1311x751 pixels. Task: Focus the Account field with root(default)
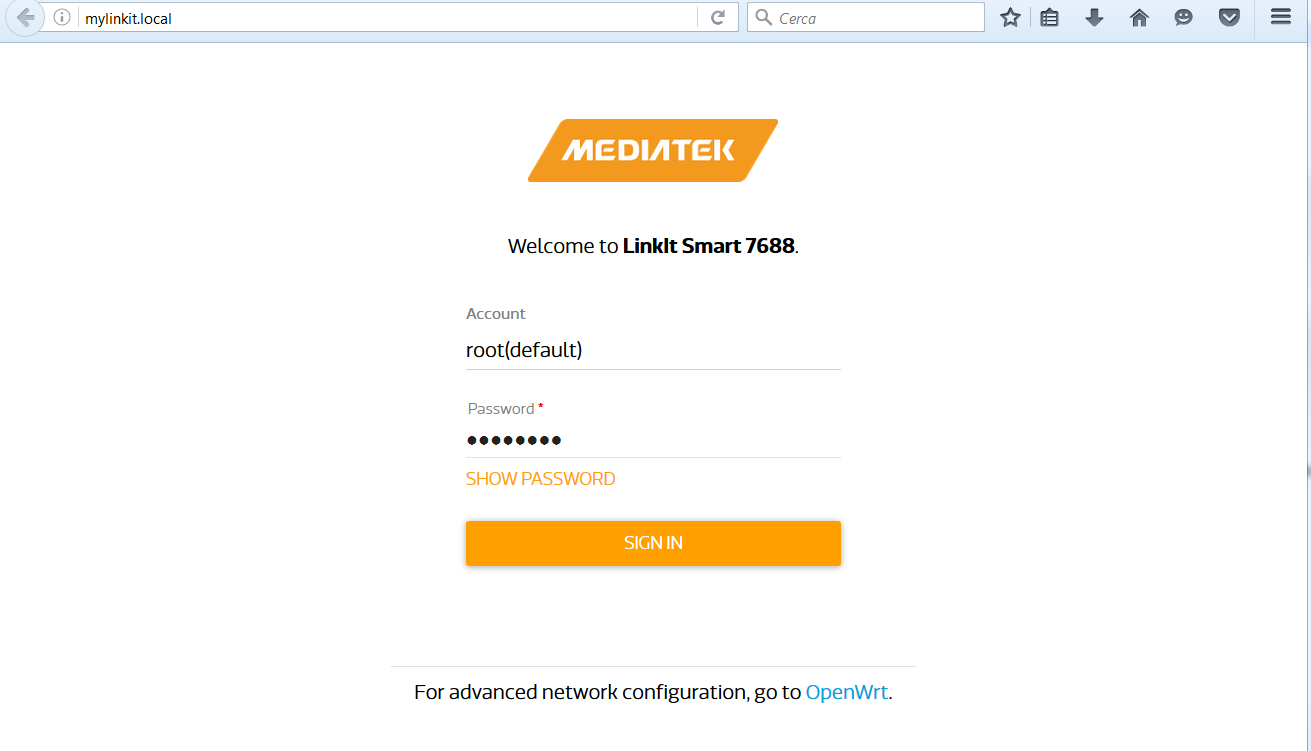(652, 350)
